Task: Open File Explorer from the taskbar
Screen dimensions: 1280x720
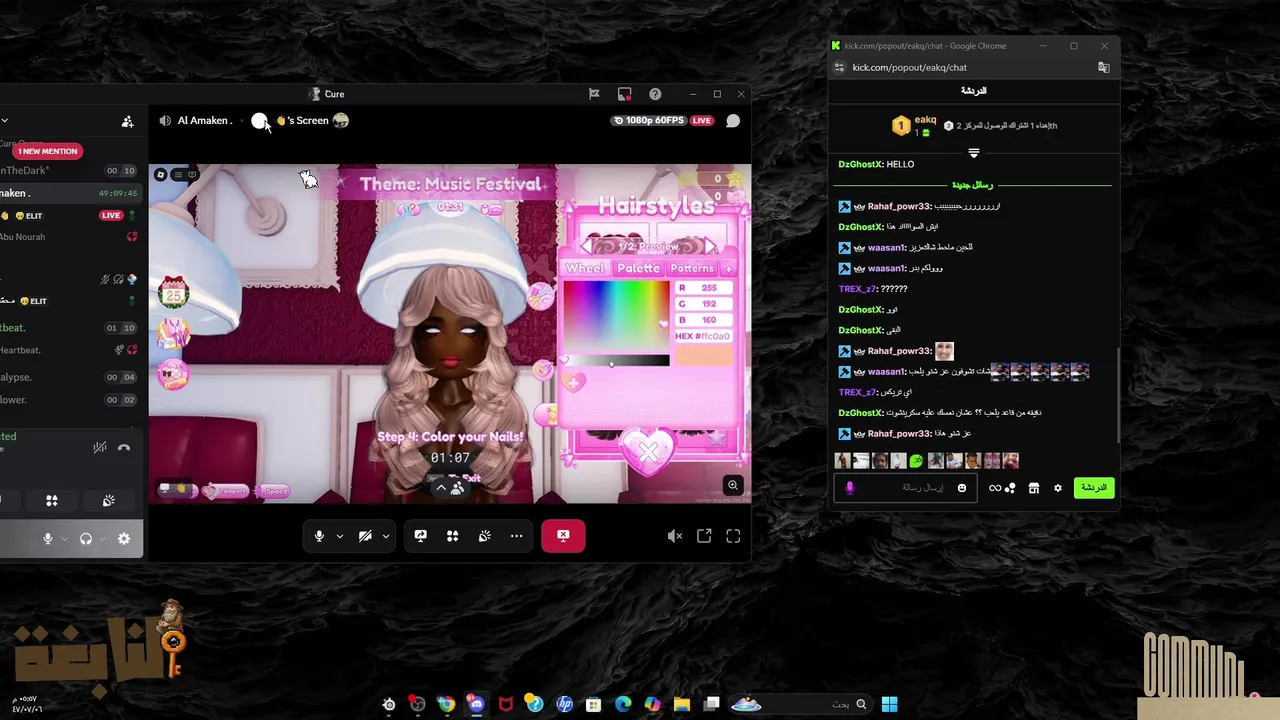Action: click(x=682, y=704)
